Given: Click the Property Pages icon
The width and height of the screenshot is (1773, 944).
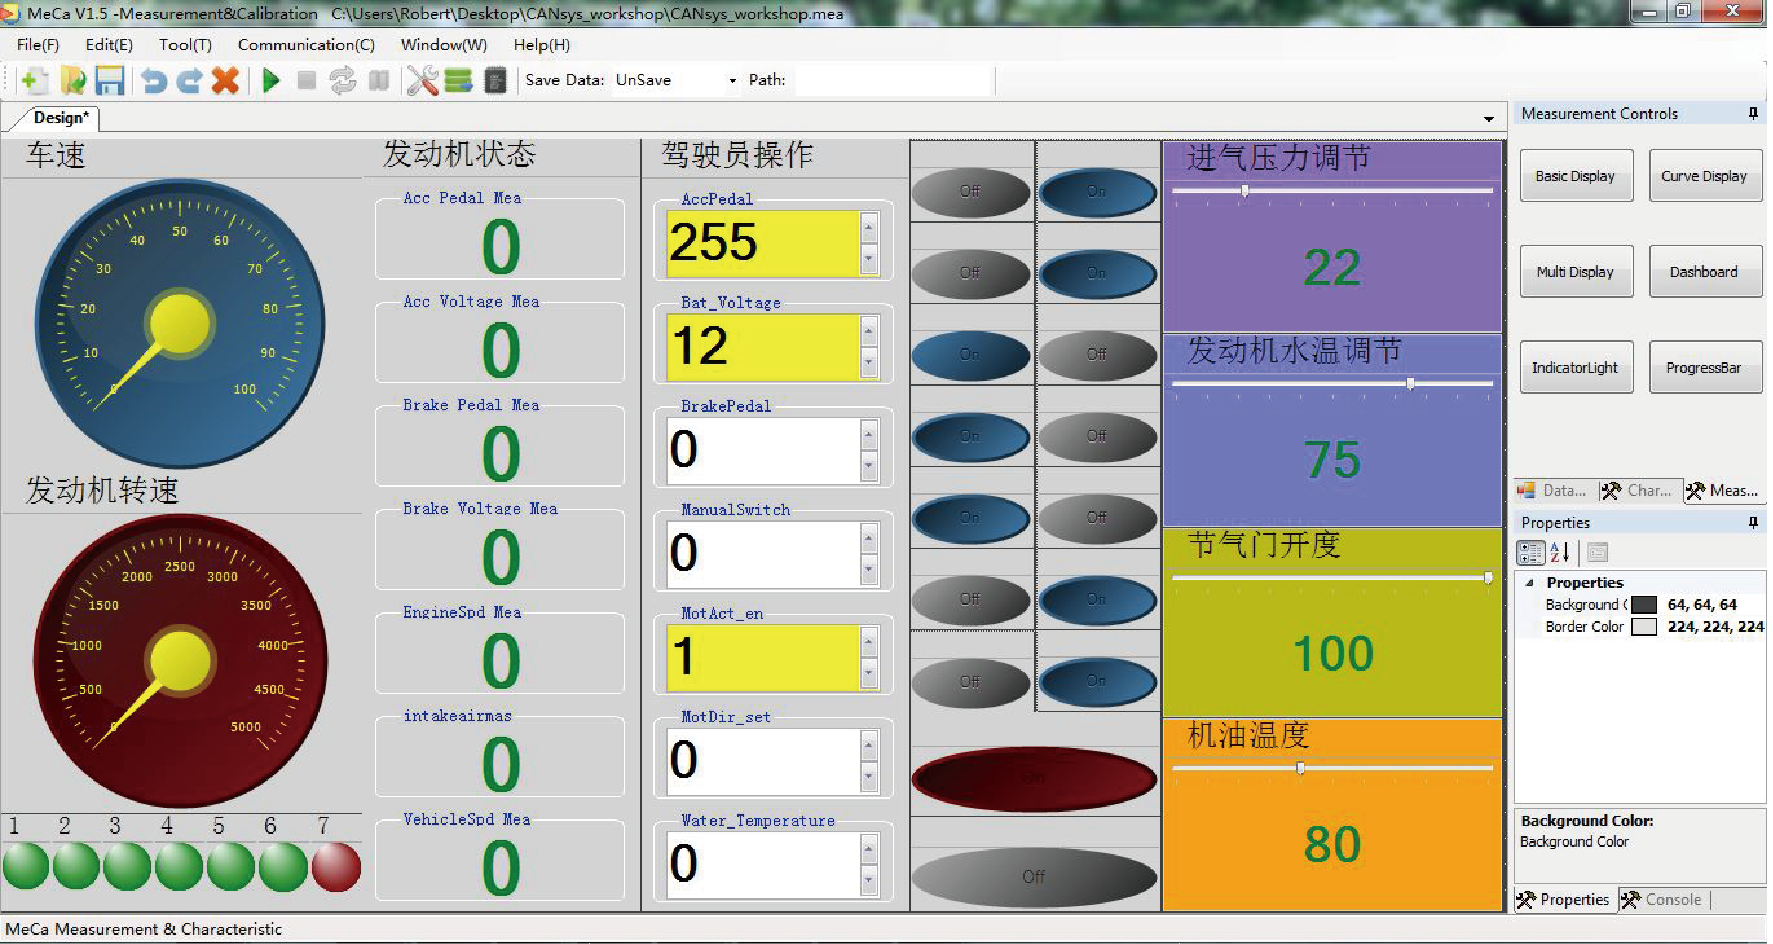Looking at the screenshot, I should click(x=1597, y=552).
